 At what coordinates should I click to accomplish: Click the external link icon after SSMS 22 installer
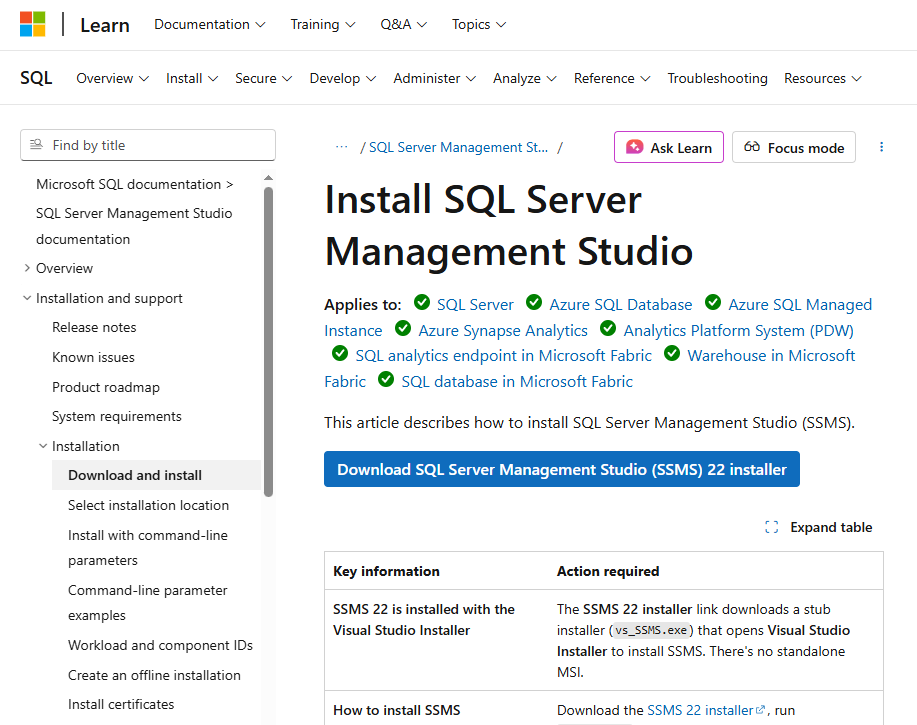point(761,710)
